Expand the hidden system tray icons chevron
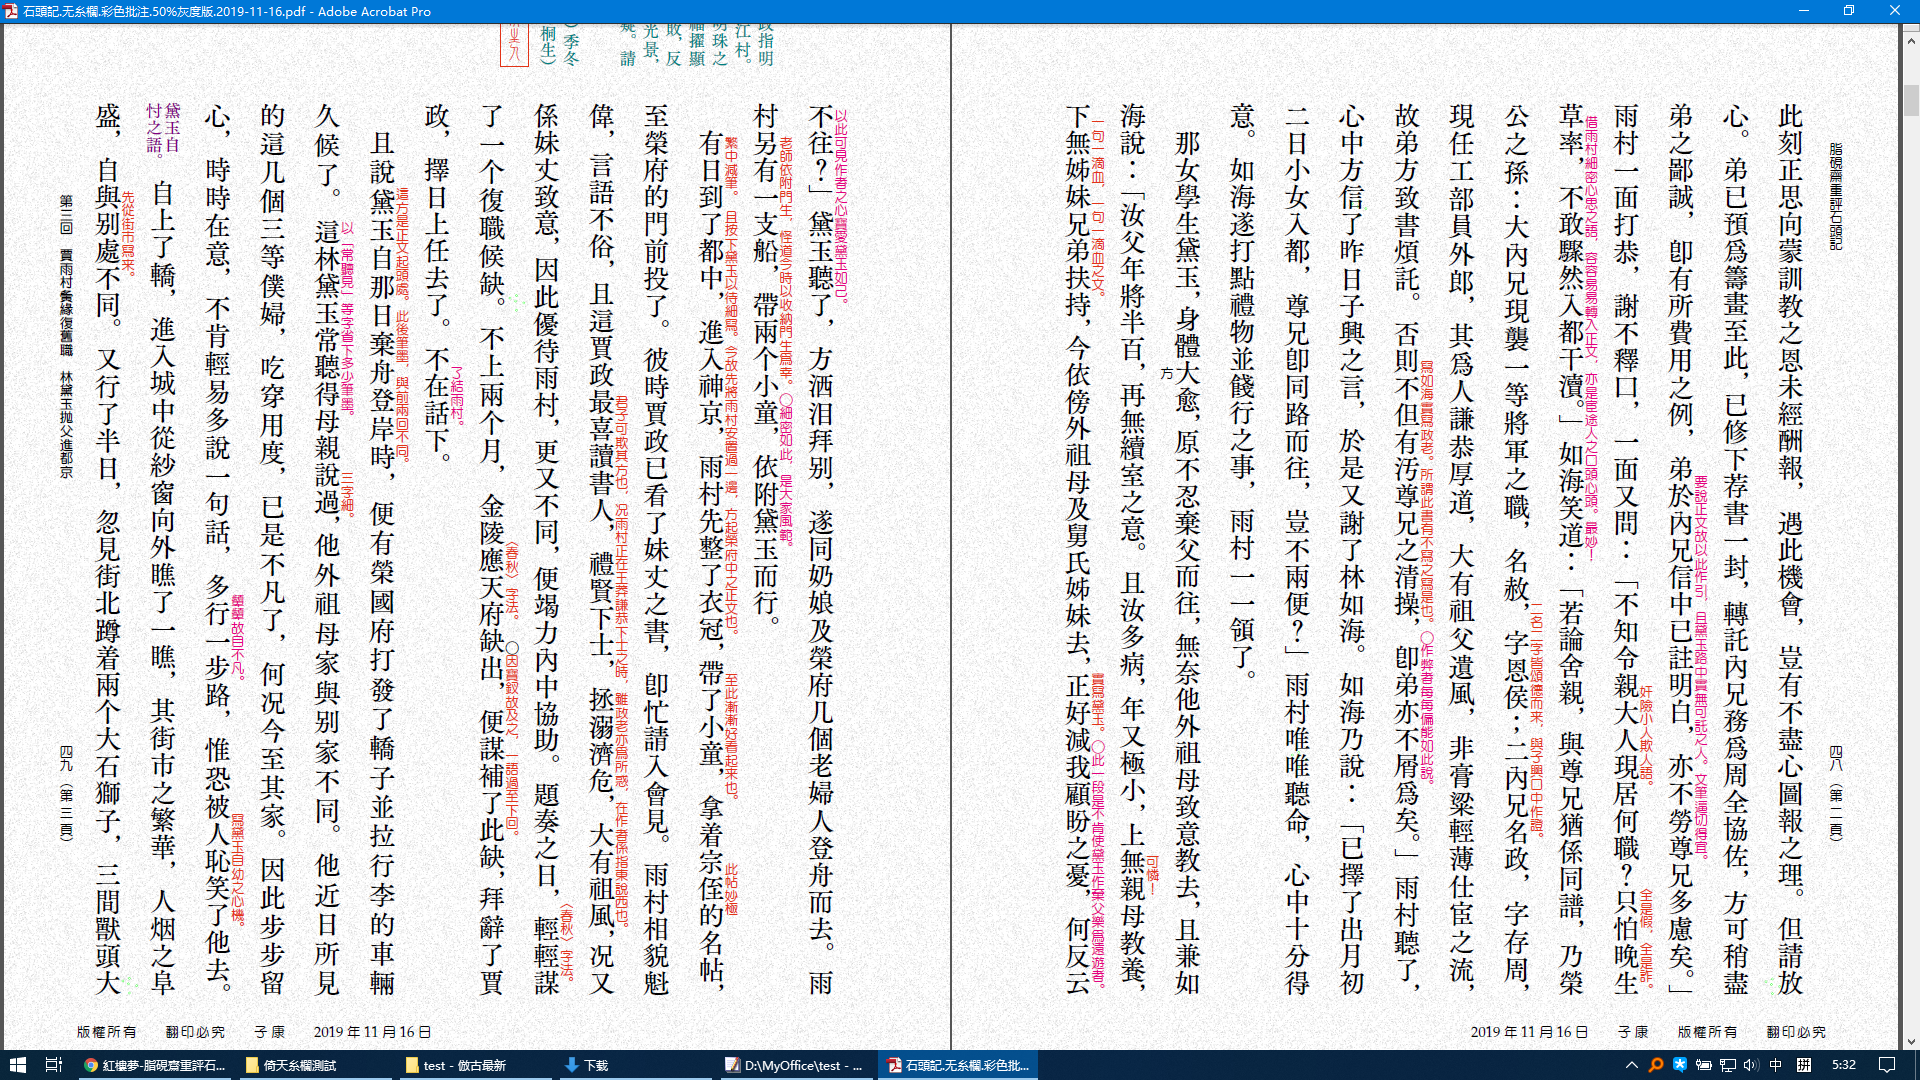Image resolution: width=1920 pixels, height=1080 pixels. tap(1632, 1065)
